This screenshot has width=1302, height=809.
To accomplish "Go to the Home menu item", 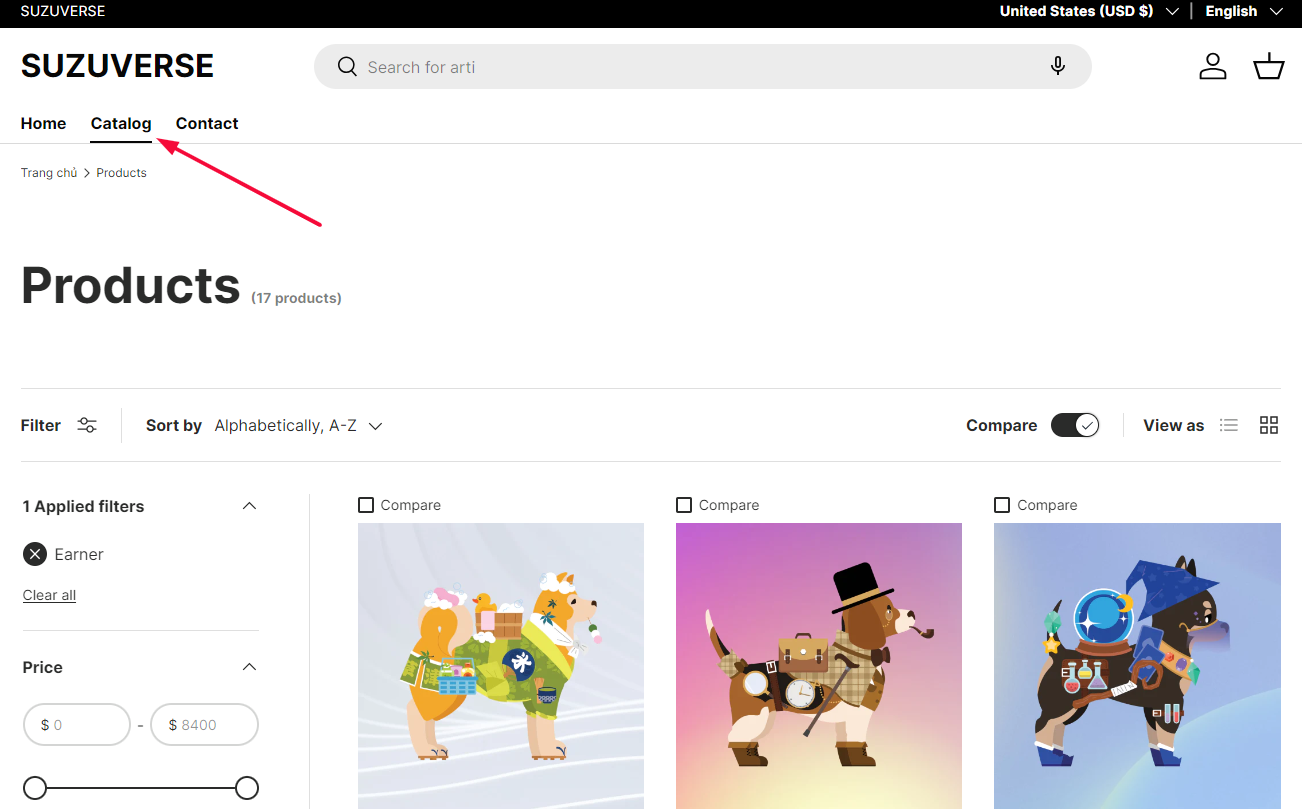I will 43,123.
